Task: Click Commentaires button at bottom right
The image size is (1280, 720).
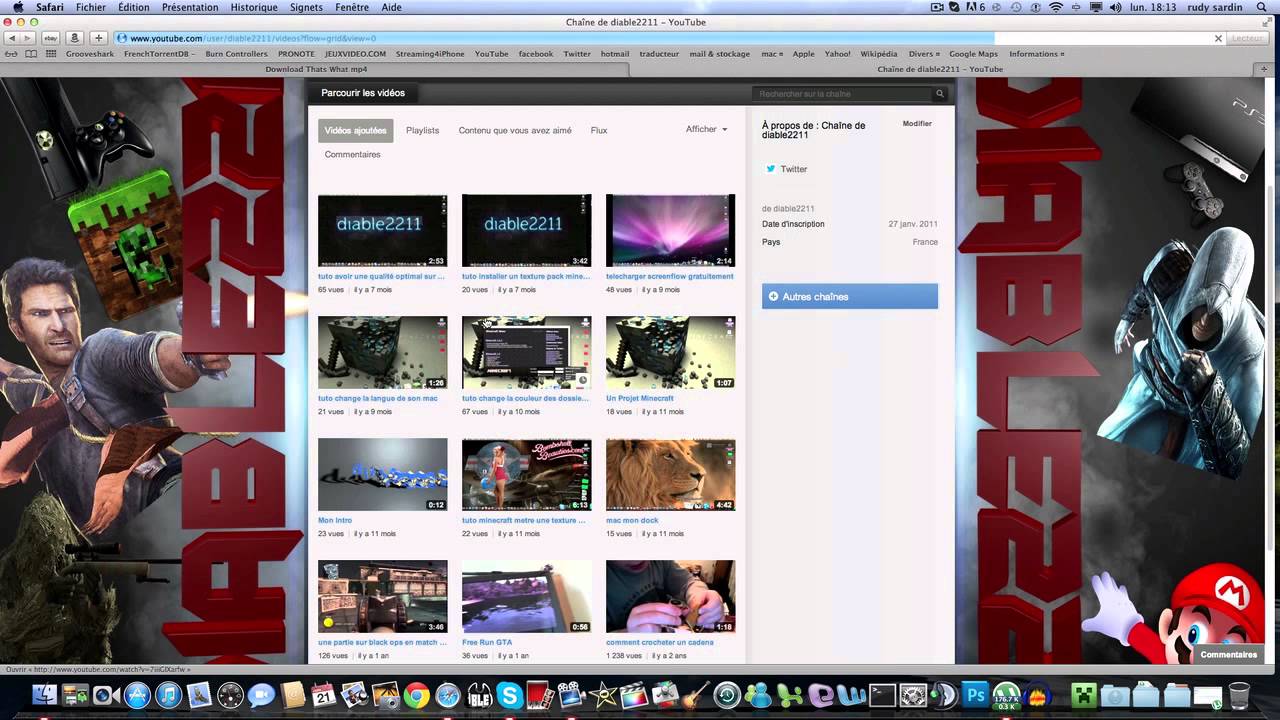Action: pos(1229,655)
